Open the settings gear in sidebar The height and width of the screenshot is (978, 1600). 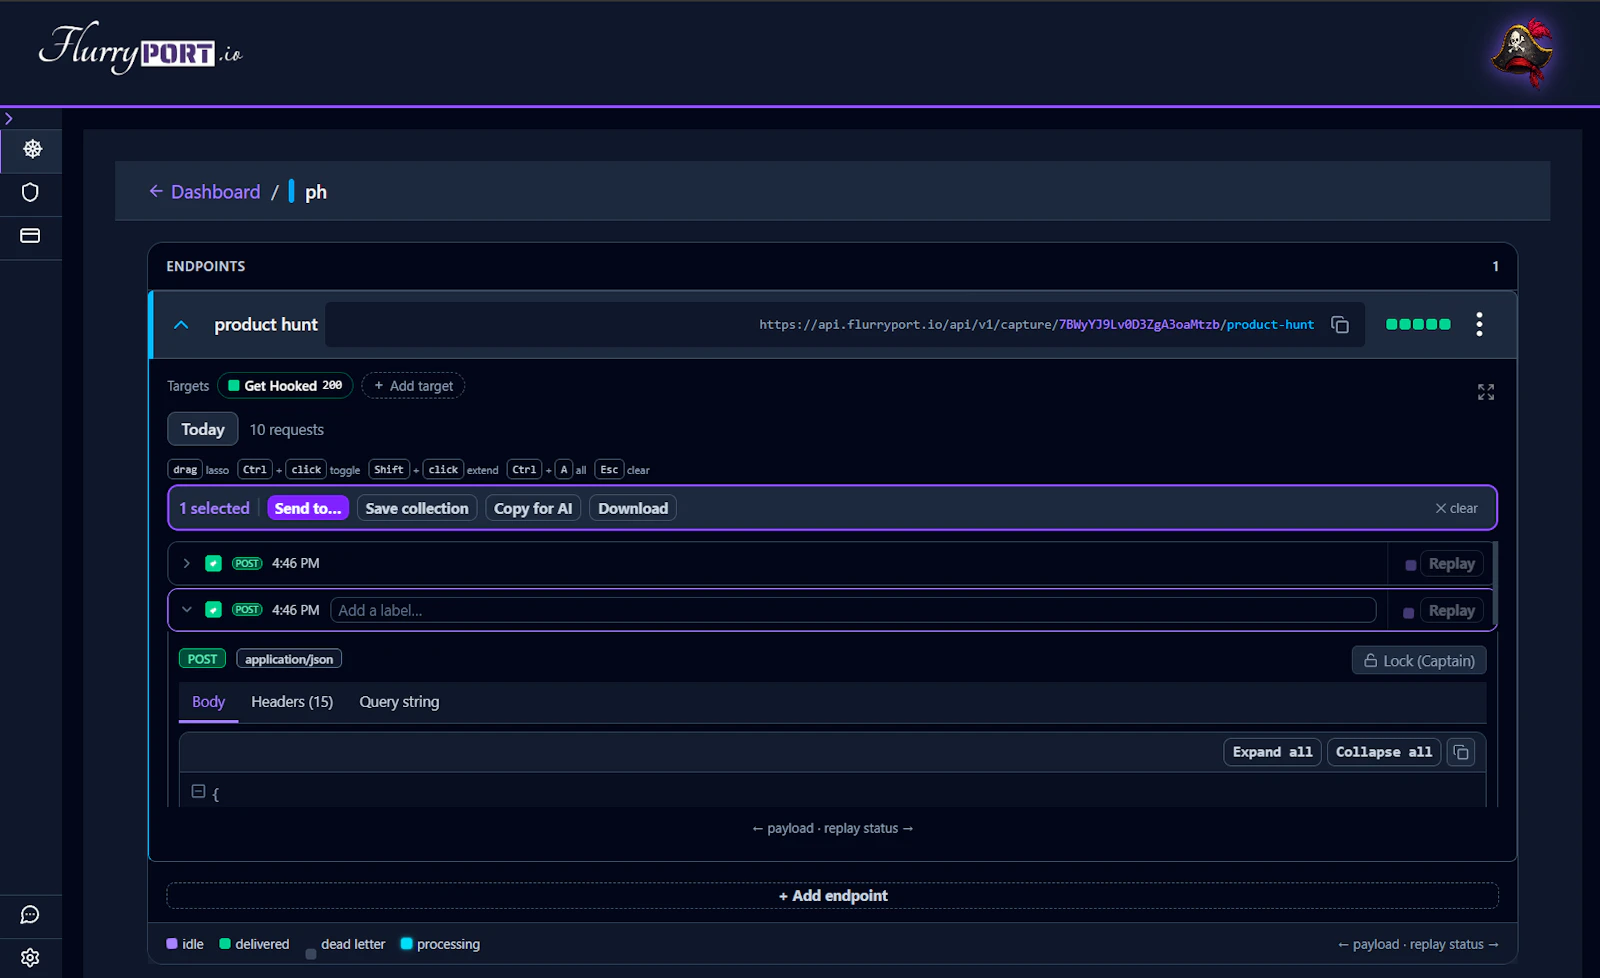pyautogui.click(x=30, y=957)
